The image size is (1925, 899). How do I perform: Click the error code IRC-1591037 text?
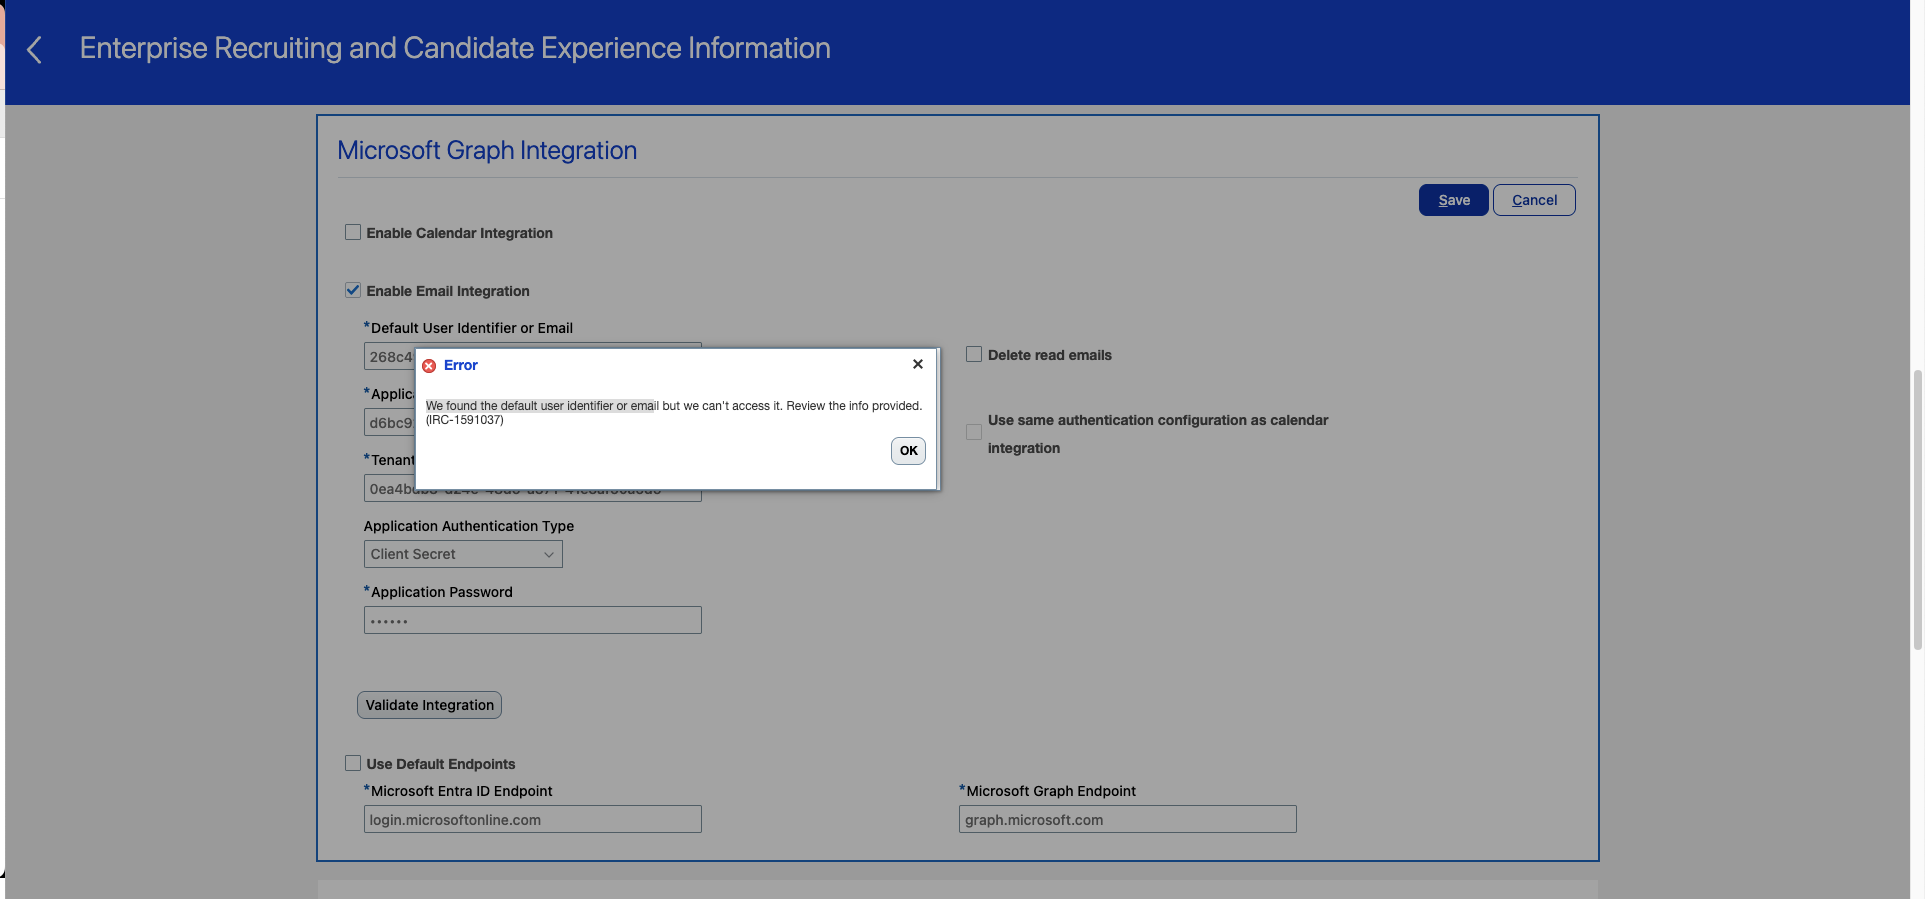465,420
